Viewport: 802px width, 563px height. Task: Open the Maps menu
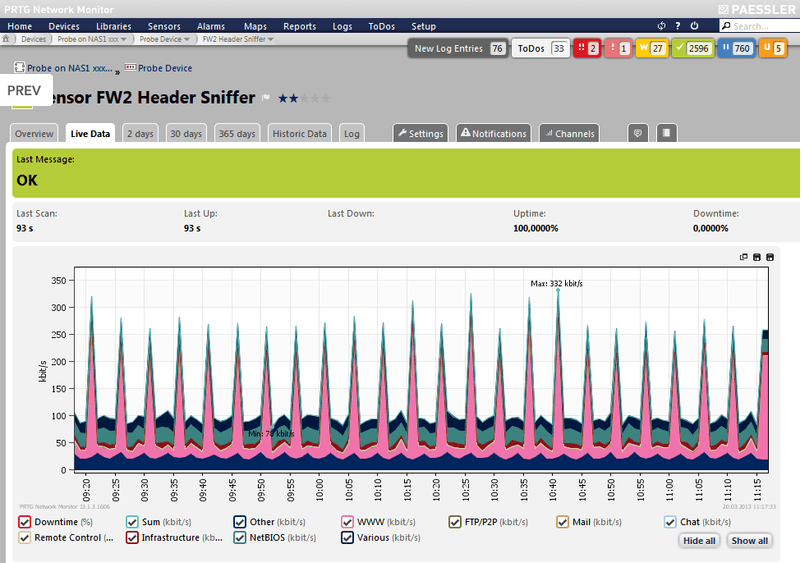coord(255,26)
